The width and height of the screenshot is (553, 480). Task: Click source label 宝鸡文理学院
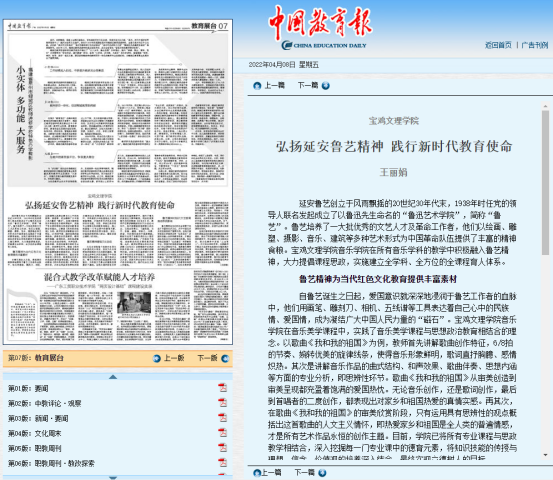pos(394,121)
